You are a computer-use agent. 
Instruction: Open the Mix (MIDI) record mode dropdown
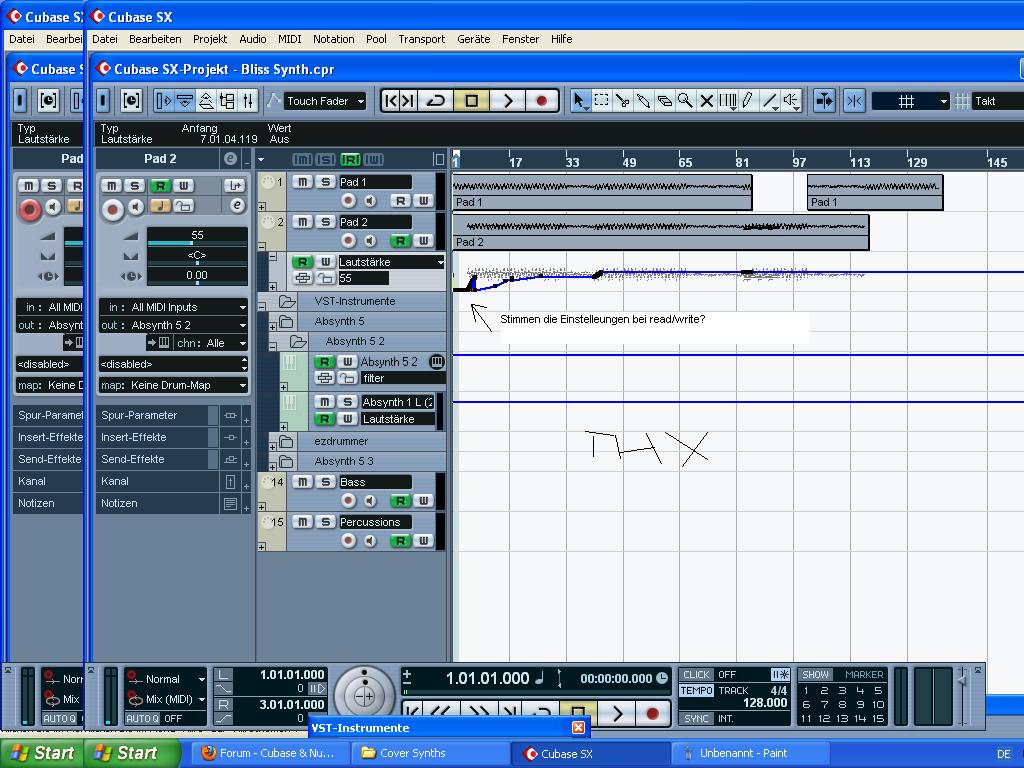[166, 699]
